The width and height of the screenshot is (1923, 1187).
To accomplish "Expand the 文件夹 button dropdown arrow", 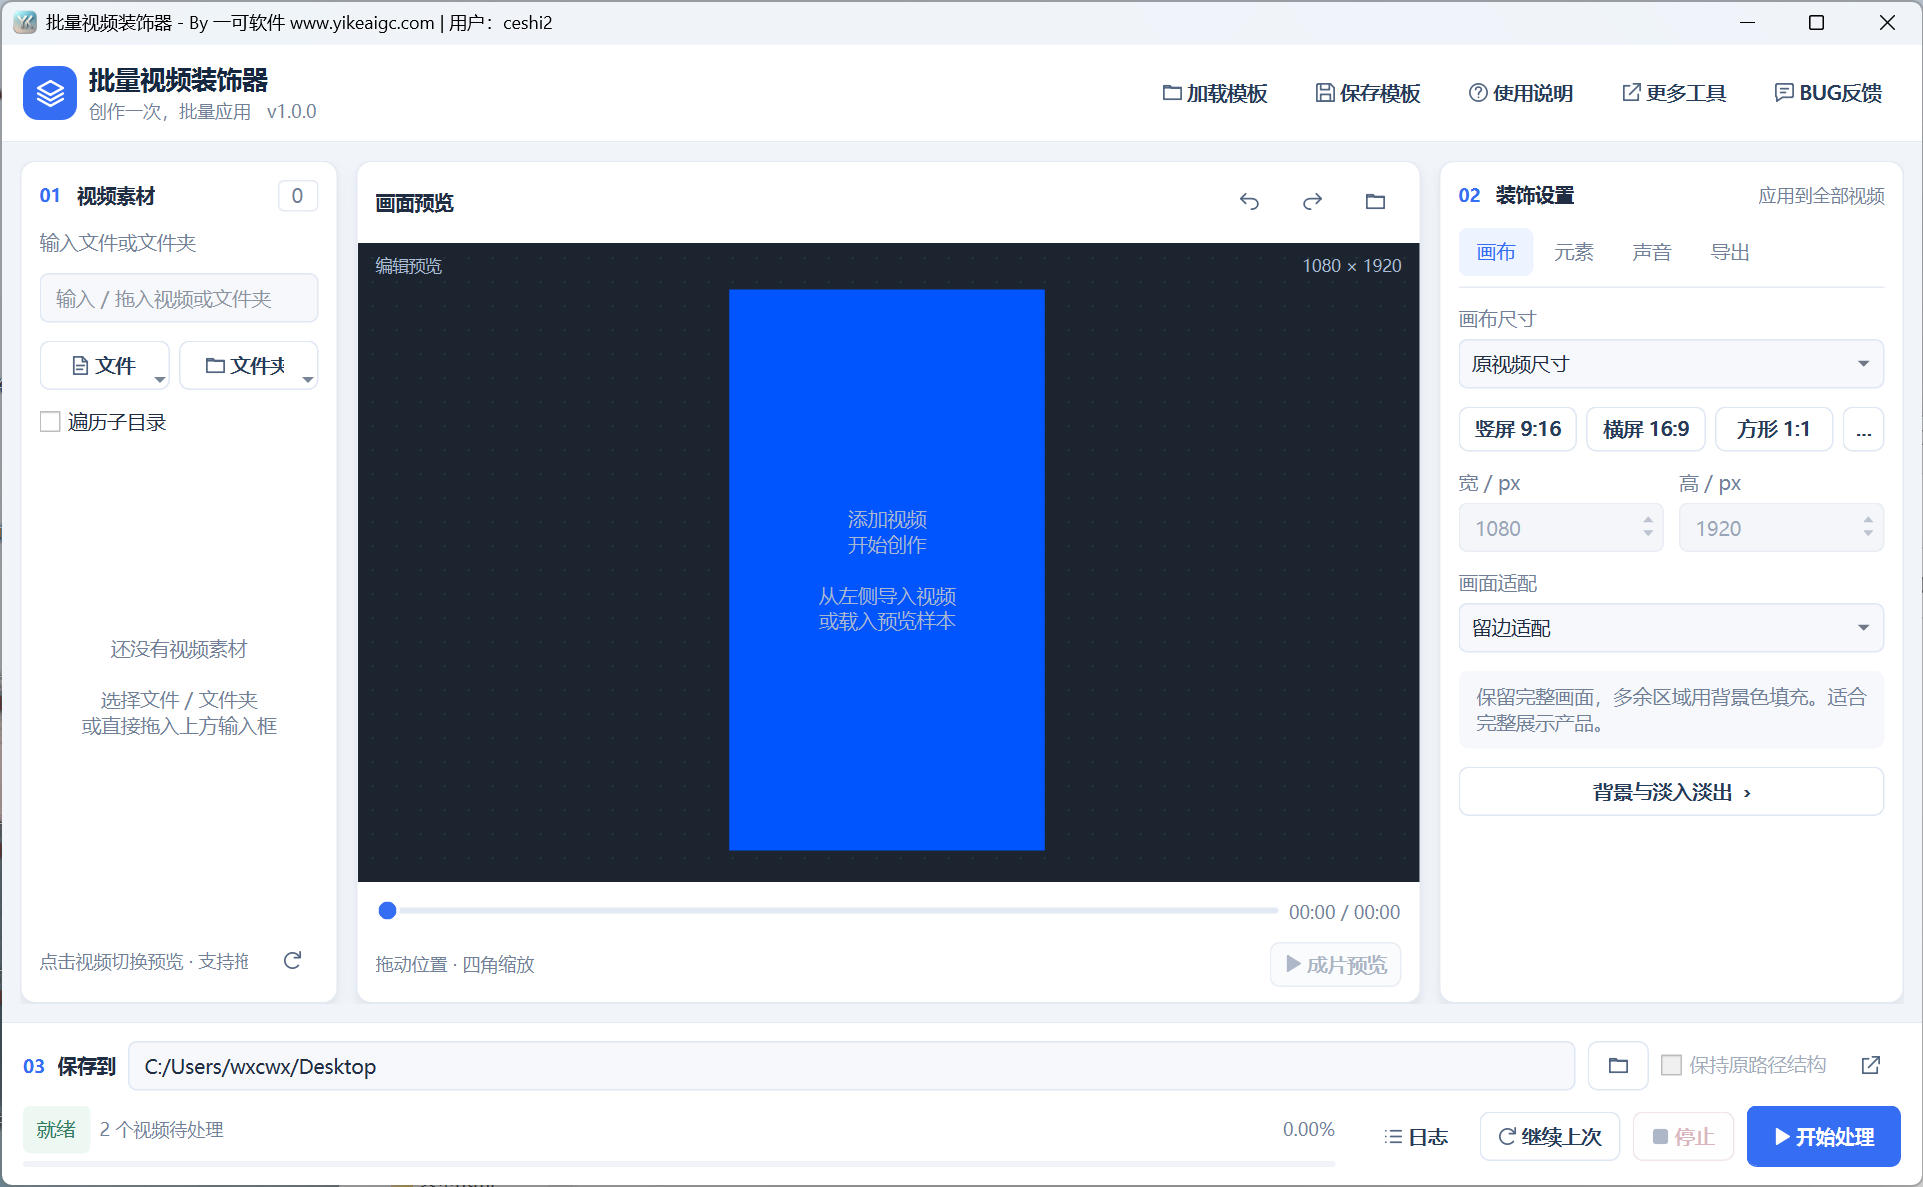I will click(308, 379).
